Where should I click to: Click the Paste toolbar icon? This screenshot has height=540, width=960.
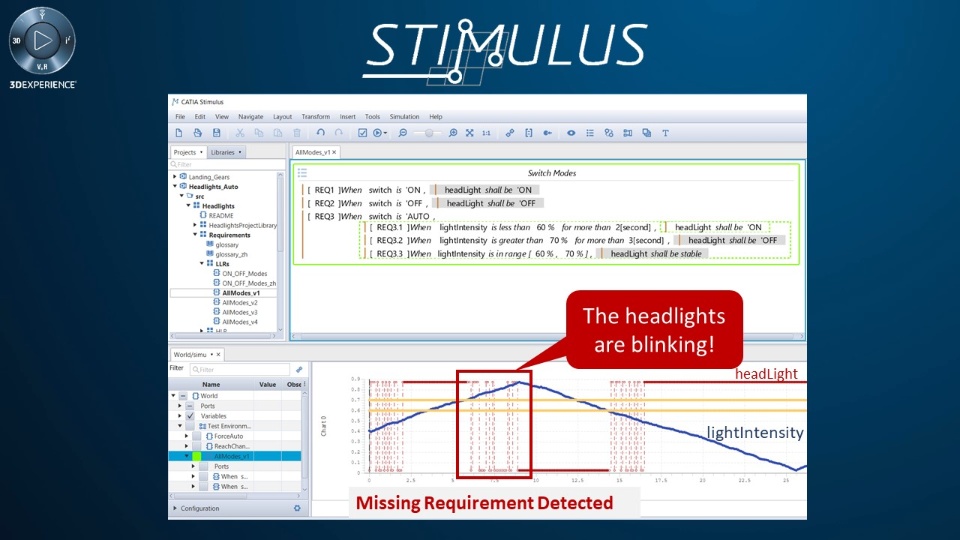coord(278,133)
